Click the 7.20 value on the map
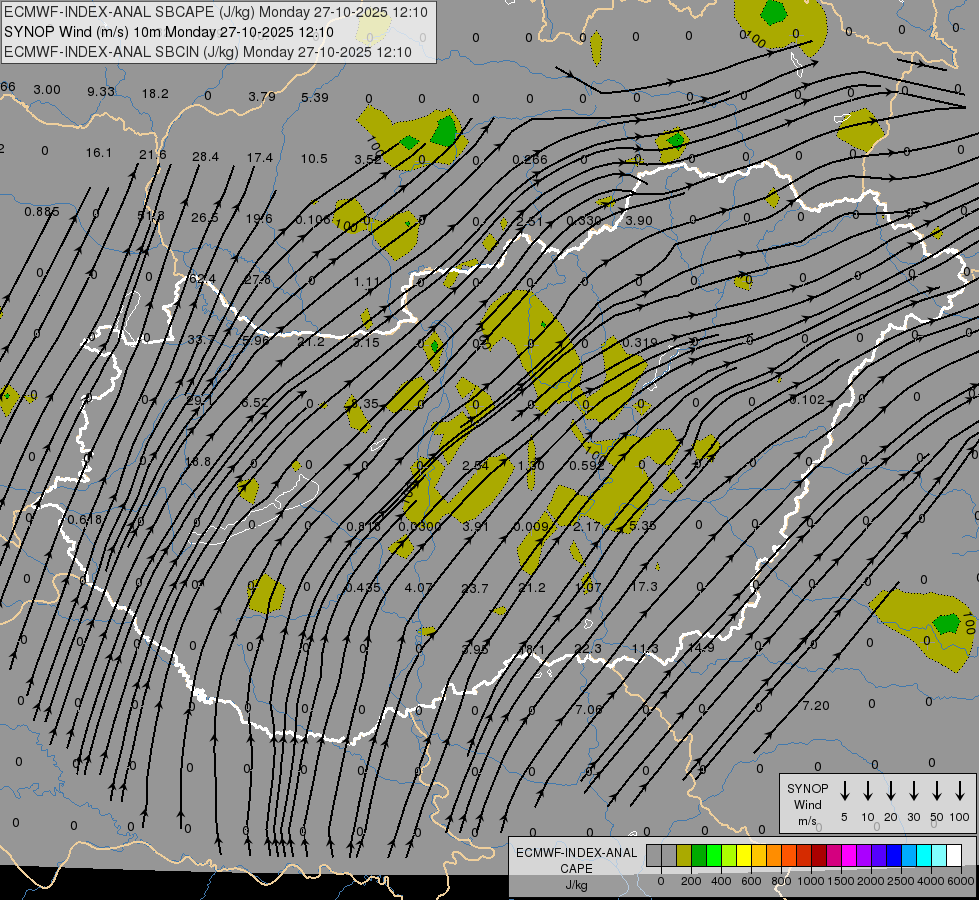979x900 pixels. point(816,706)
